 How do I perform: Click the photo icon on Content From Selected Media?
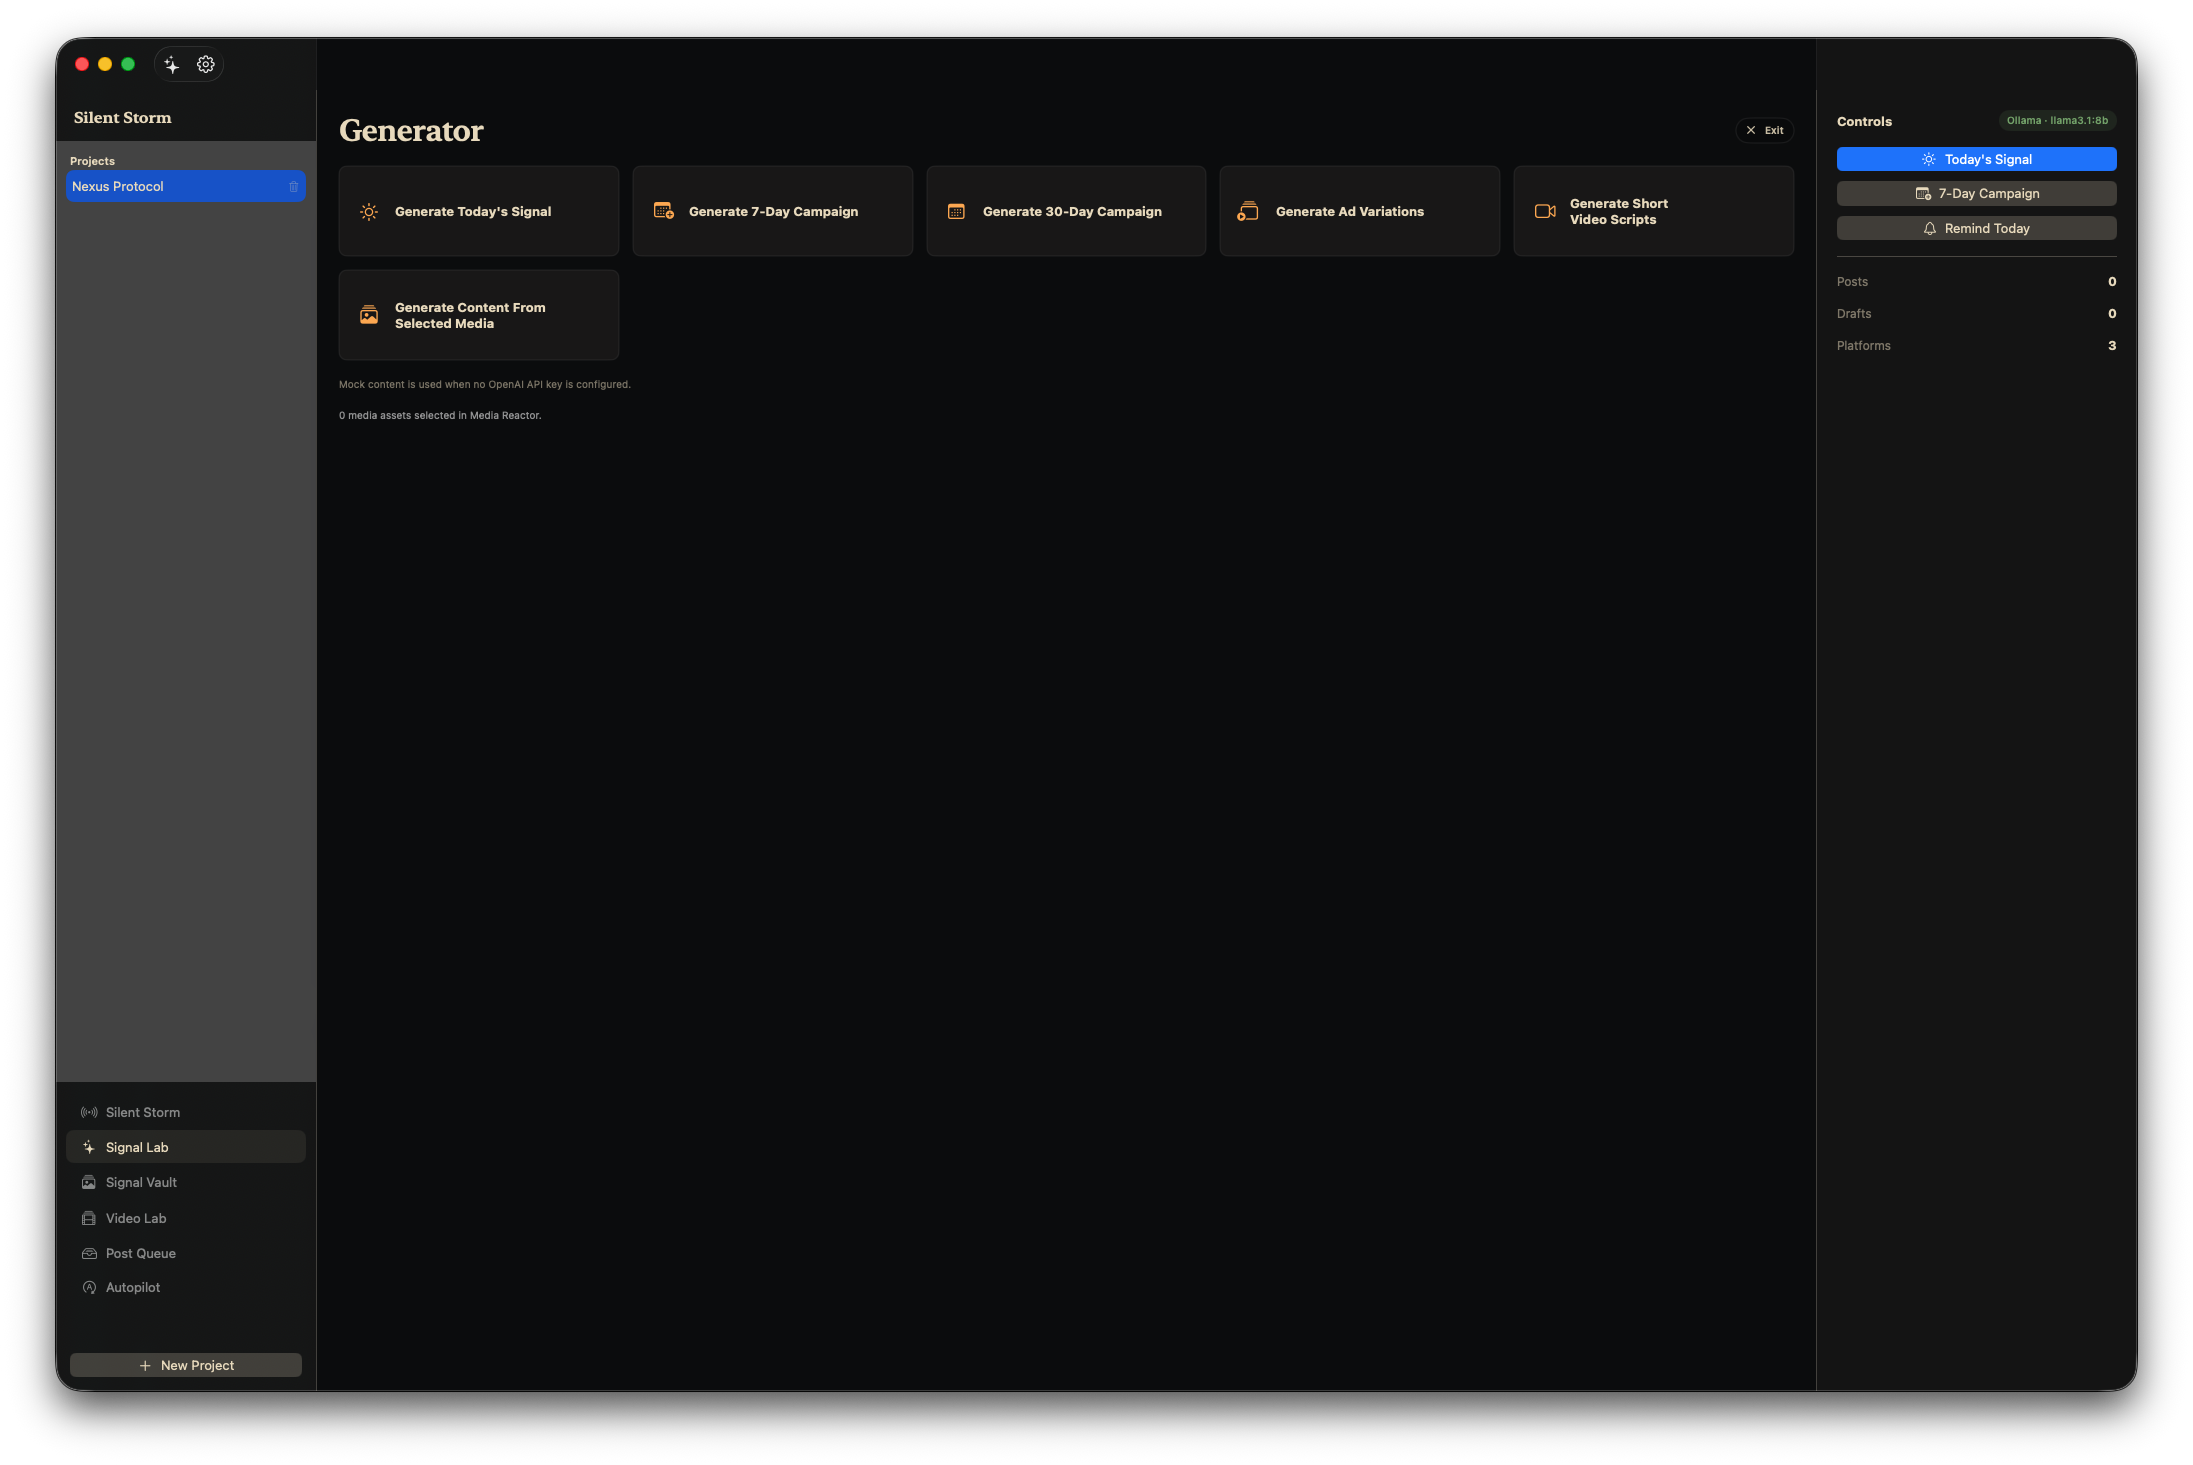pos(369,315)
